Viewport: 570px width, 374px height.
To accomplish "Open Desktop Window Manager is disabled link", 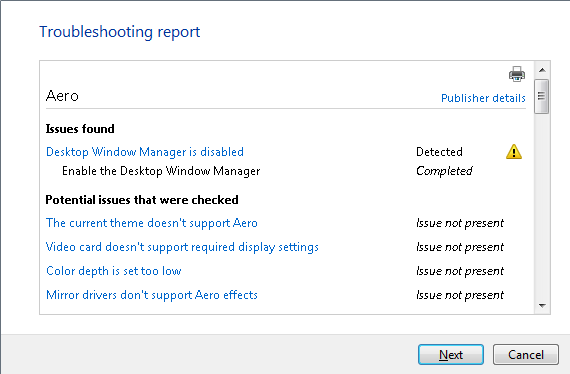I will click(145, 152).
